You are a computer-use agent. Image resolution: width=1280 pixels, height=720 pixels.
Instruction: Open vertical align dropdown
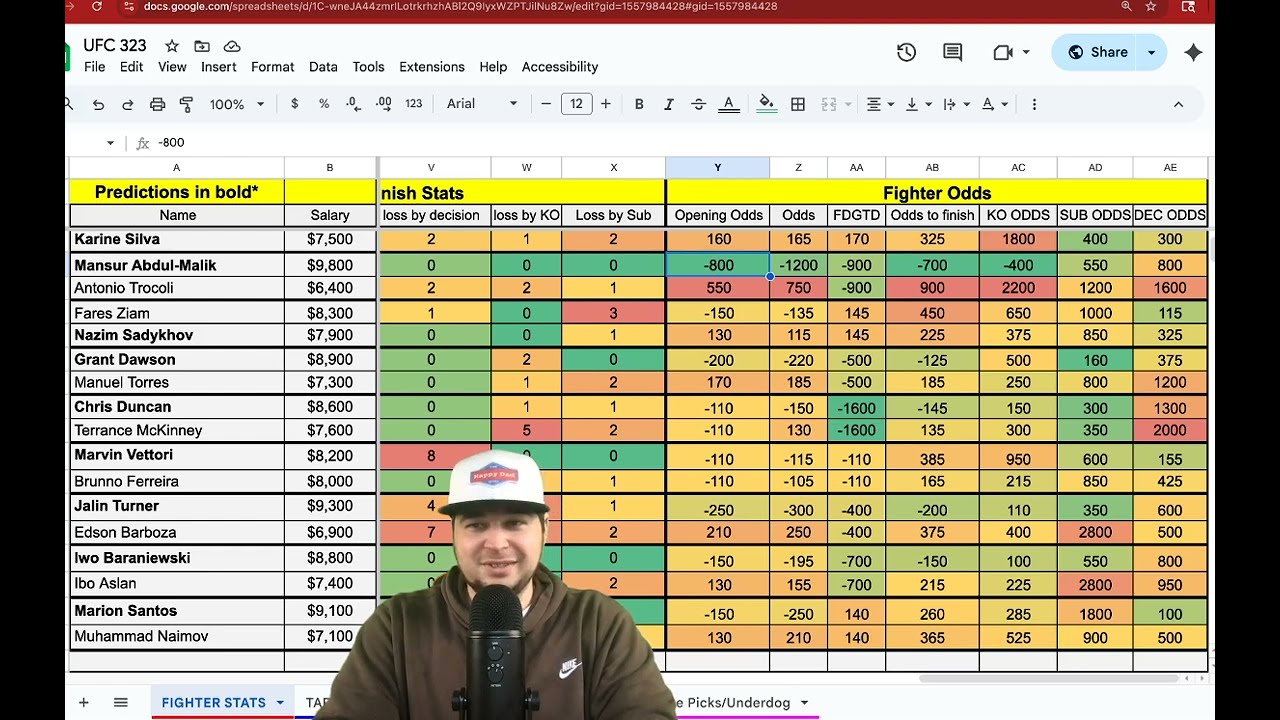[917, 104]
